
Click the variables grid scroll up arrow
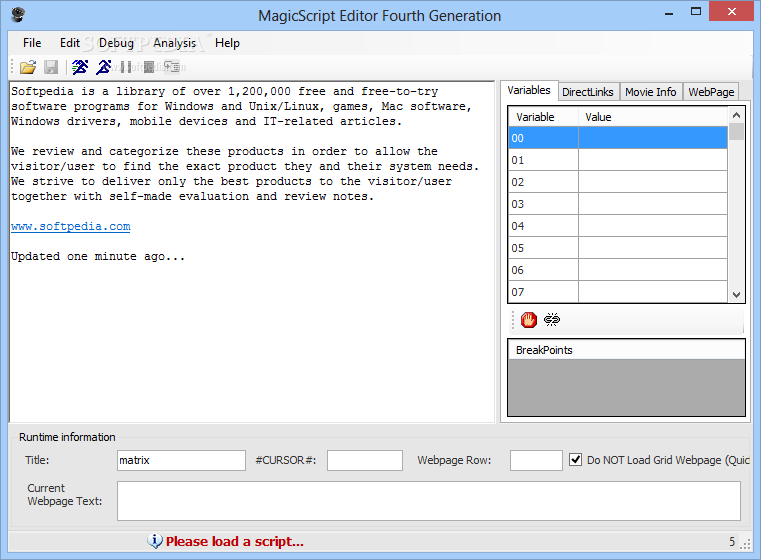coord(736,115)
